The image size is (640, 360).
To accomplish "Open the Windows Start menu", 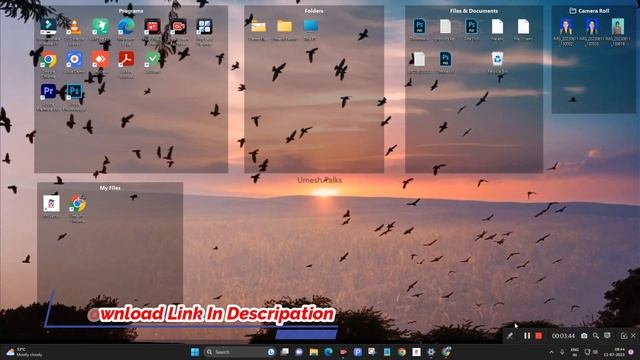I will [x=195, y=352].
